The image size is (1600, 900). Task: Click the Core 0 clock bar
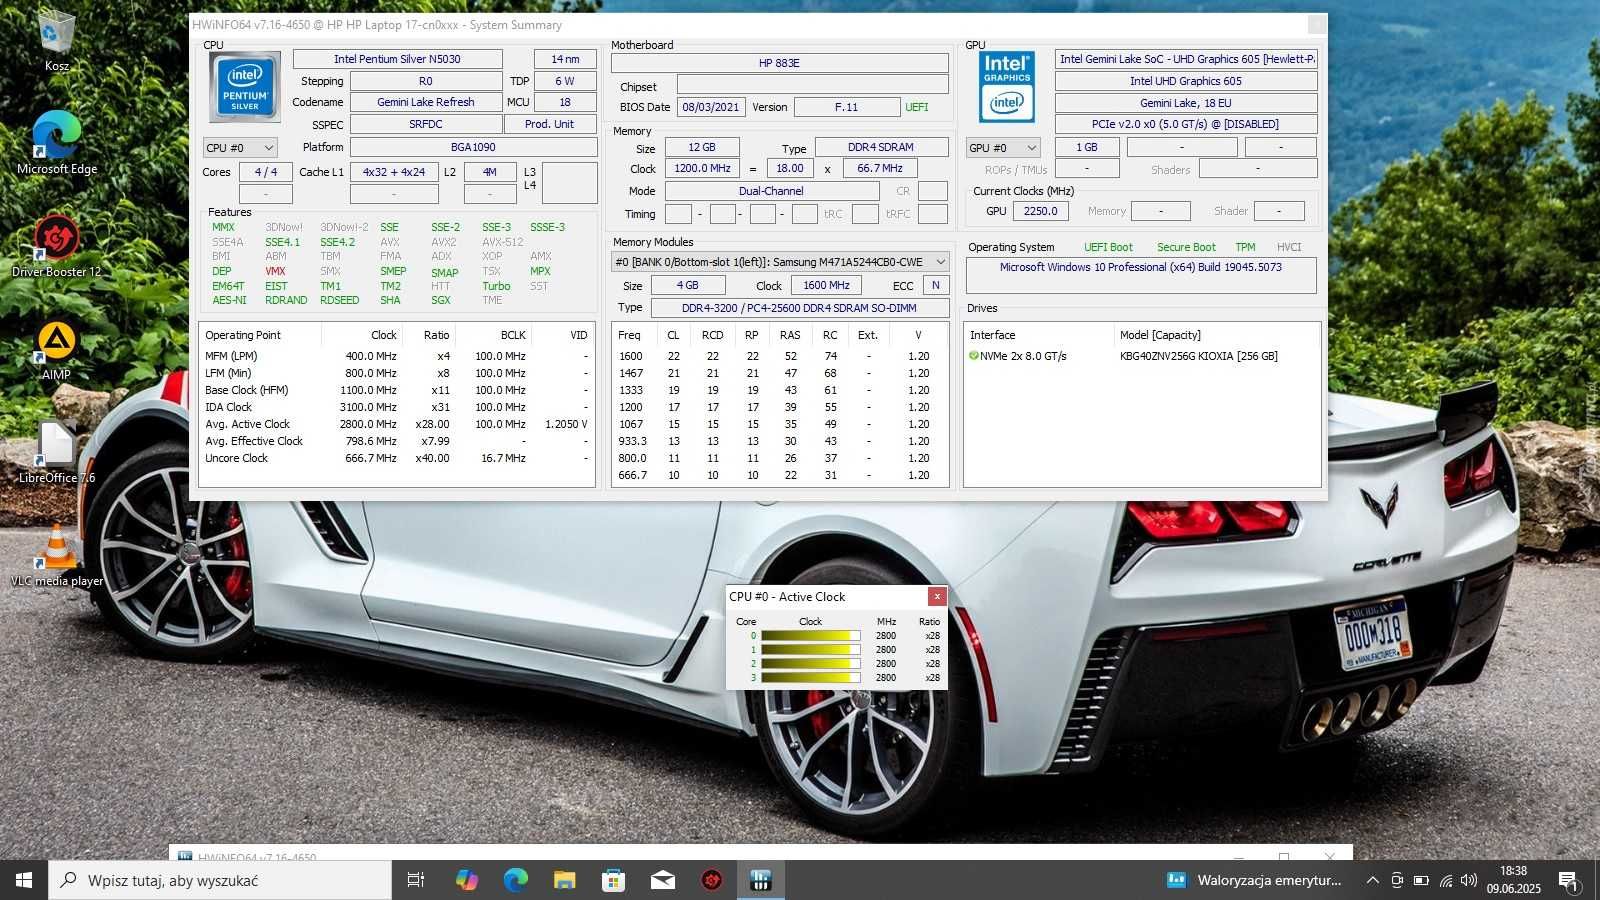810,636
